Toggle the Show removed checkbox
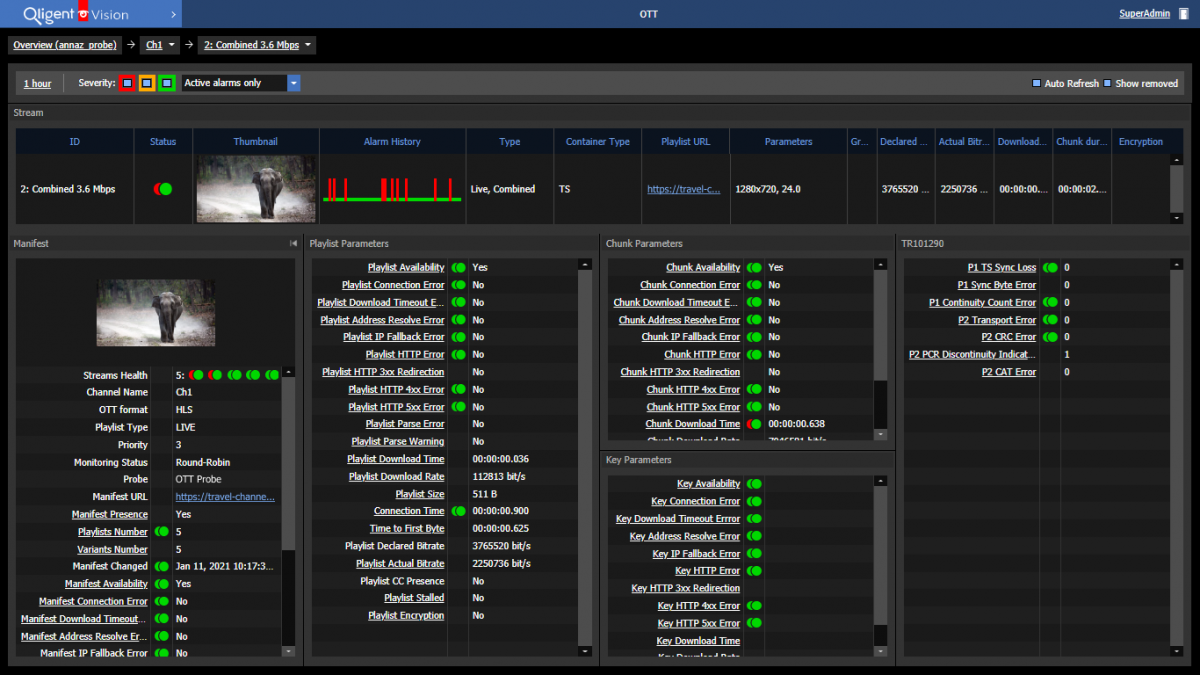The image size is (1200, 675). [x=1108, y=83]
